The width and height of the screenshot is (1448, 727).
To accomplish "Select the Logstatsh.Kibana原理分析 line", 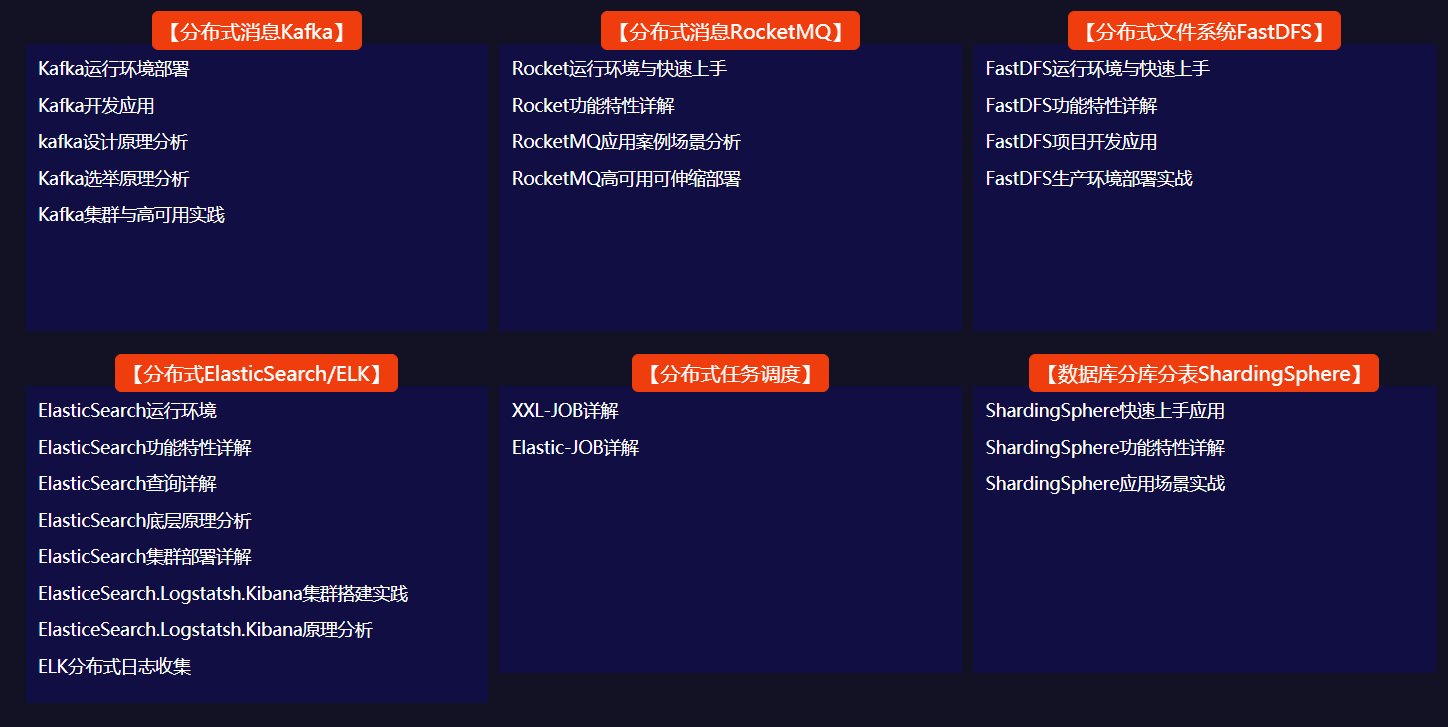I will (205, 630).
